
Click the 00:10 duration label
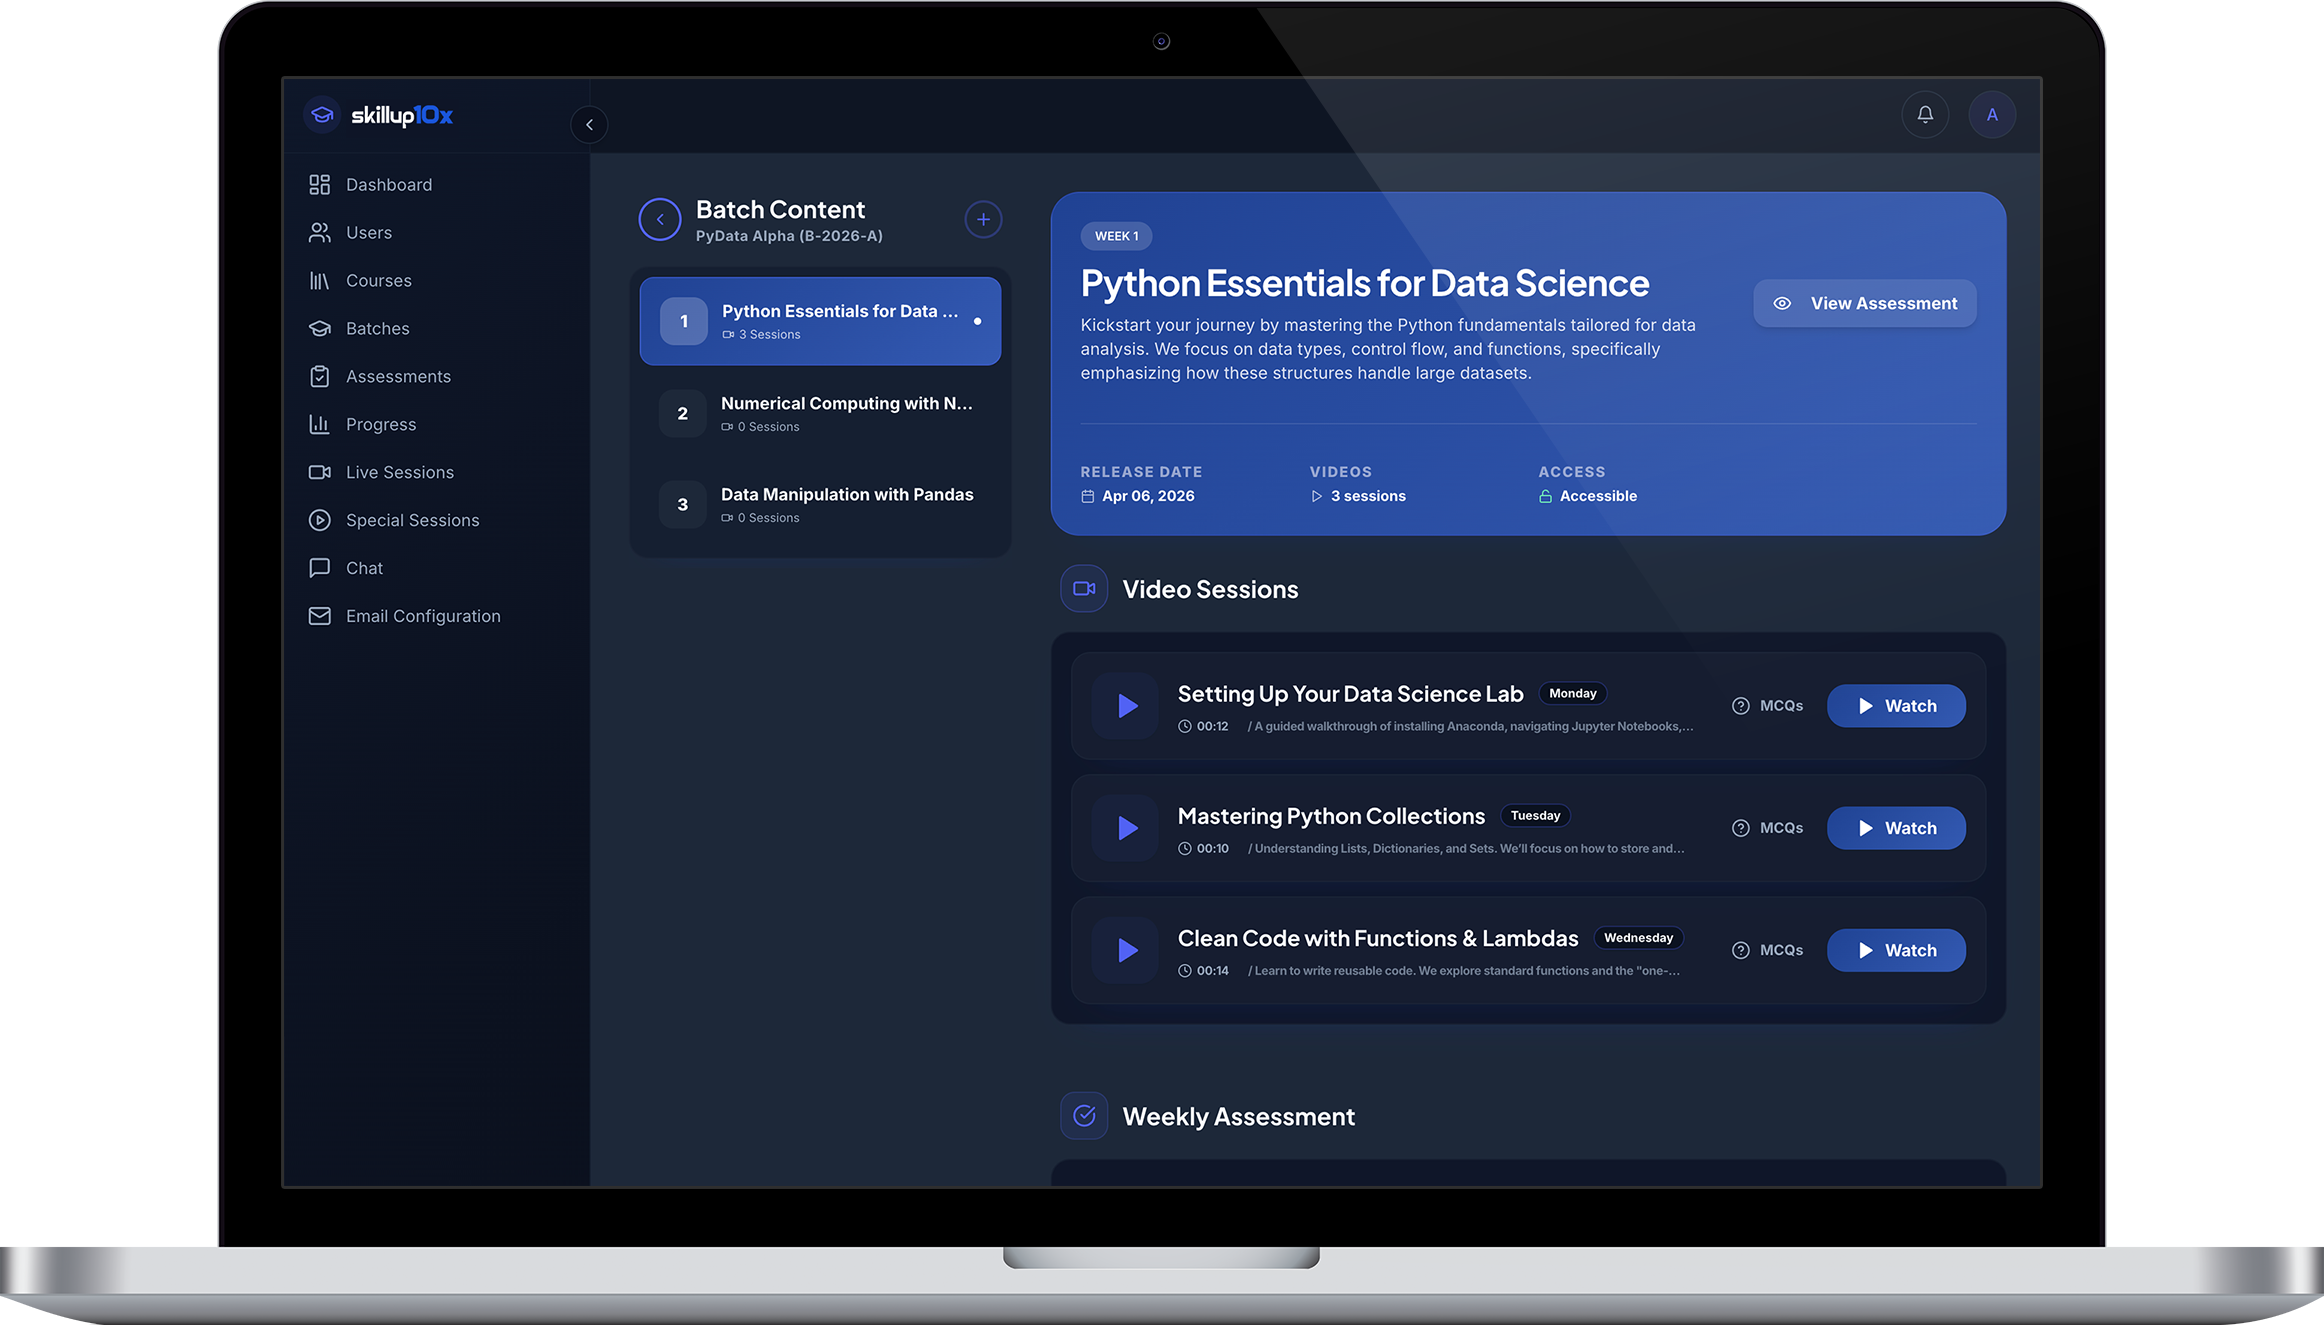coord(1203,848)
